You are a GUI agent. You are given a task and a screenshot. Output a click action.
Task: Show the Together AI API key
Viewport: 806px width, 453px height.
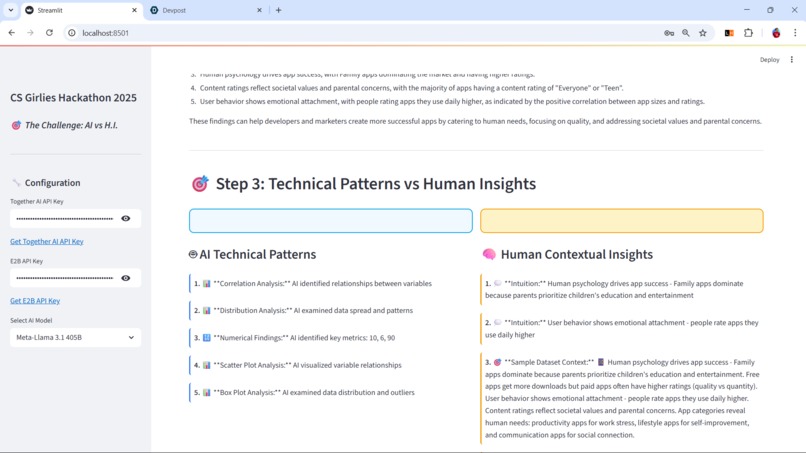point(125,219)
